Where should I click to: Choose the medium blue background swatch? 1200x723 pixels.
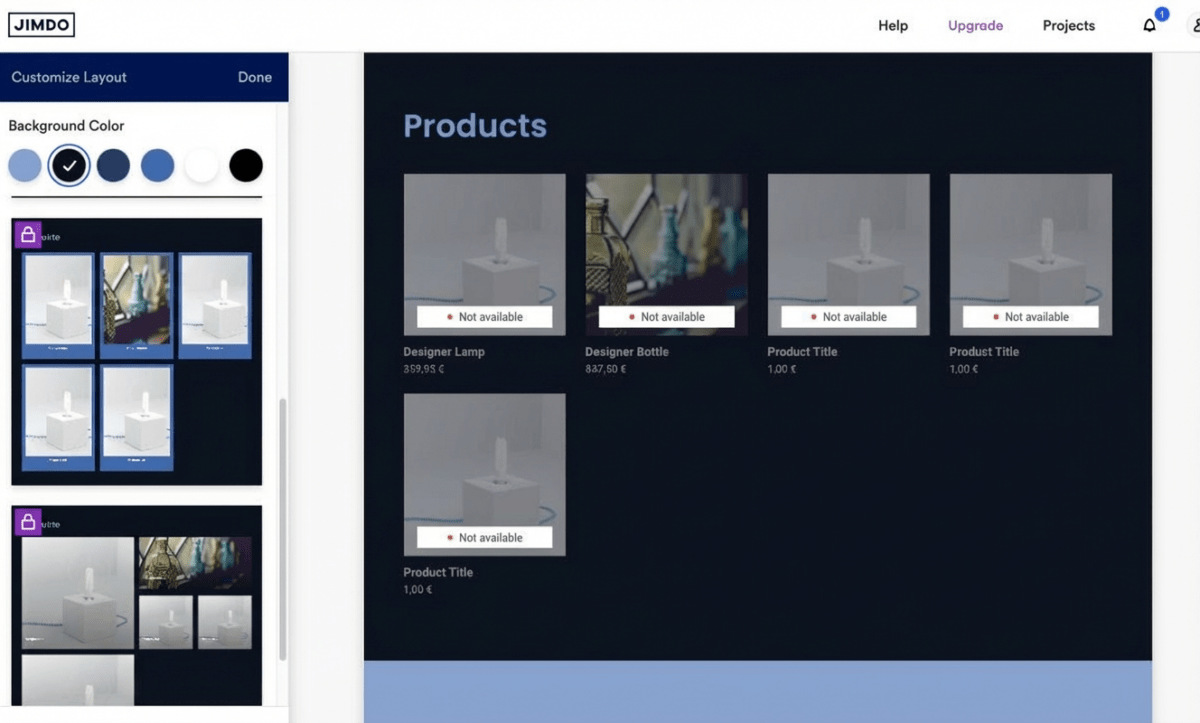[157, 166]
